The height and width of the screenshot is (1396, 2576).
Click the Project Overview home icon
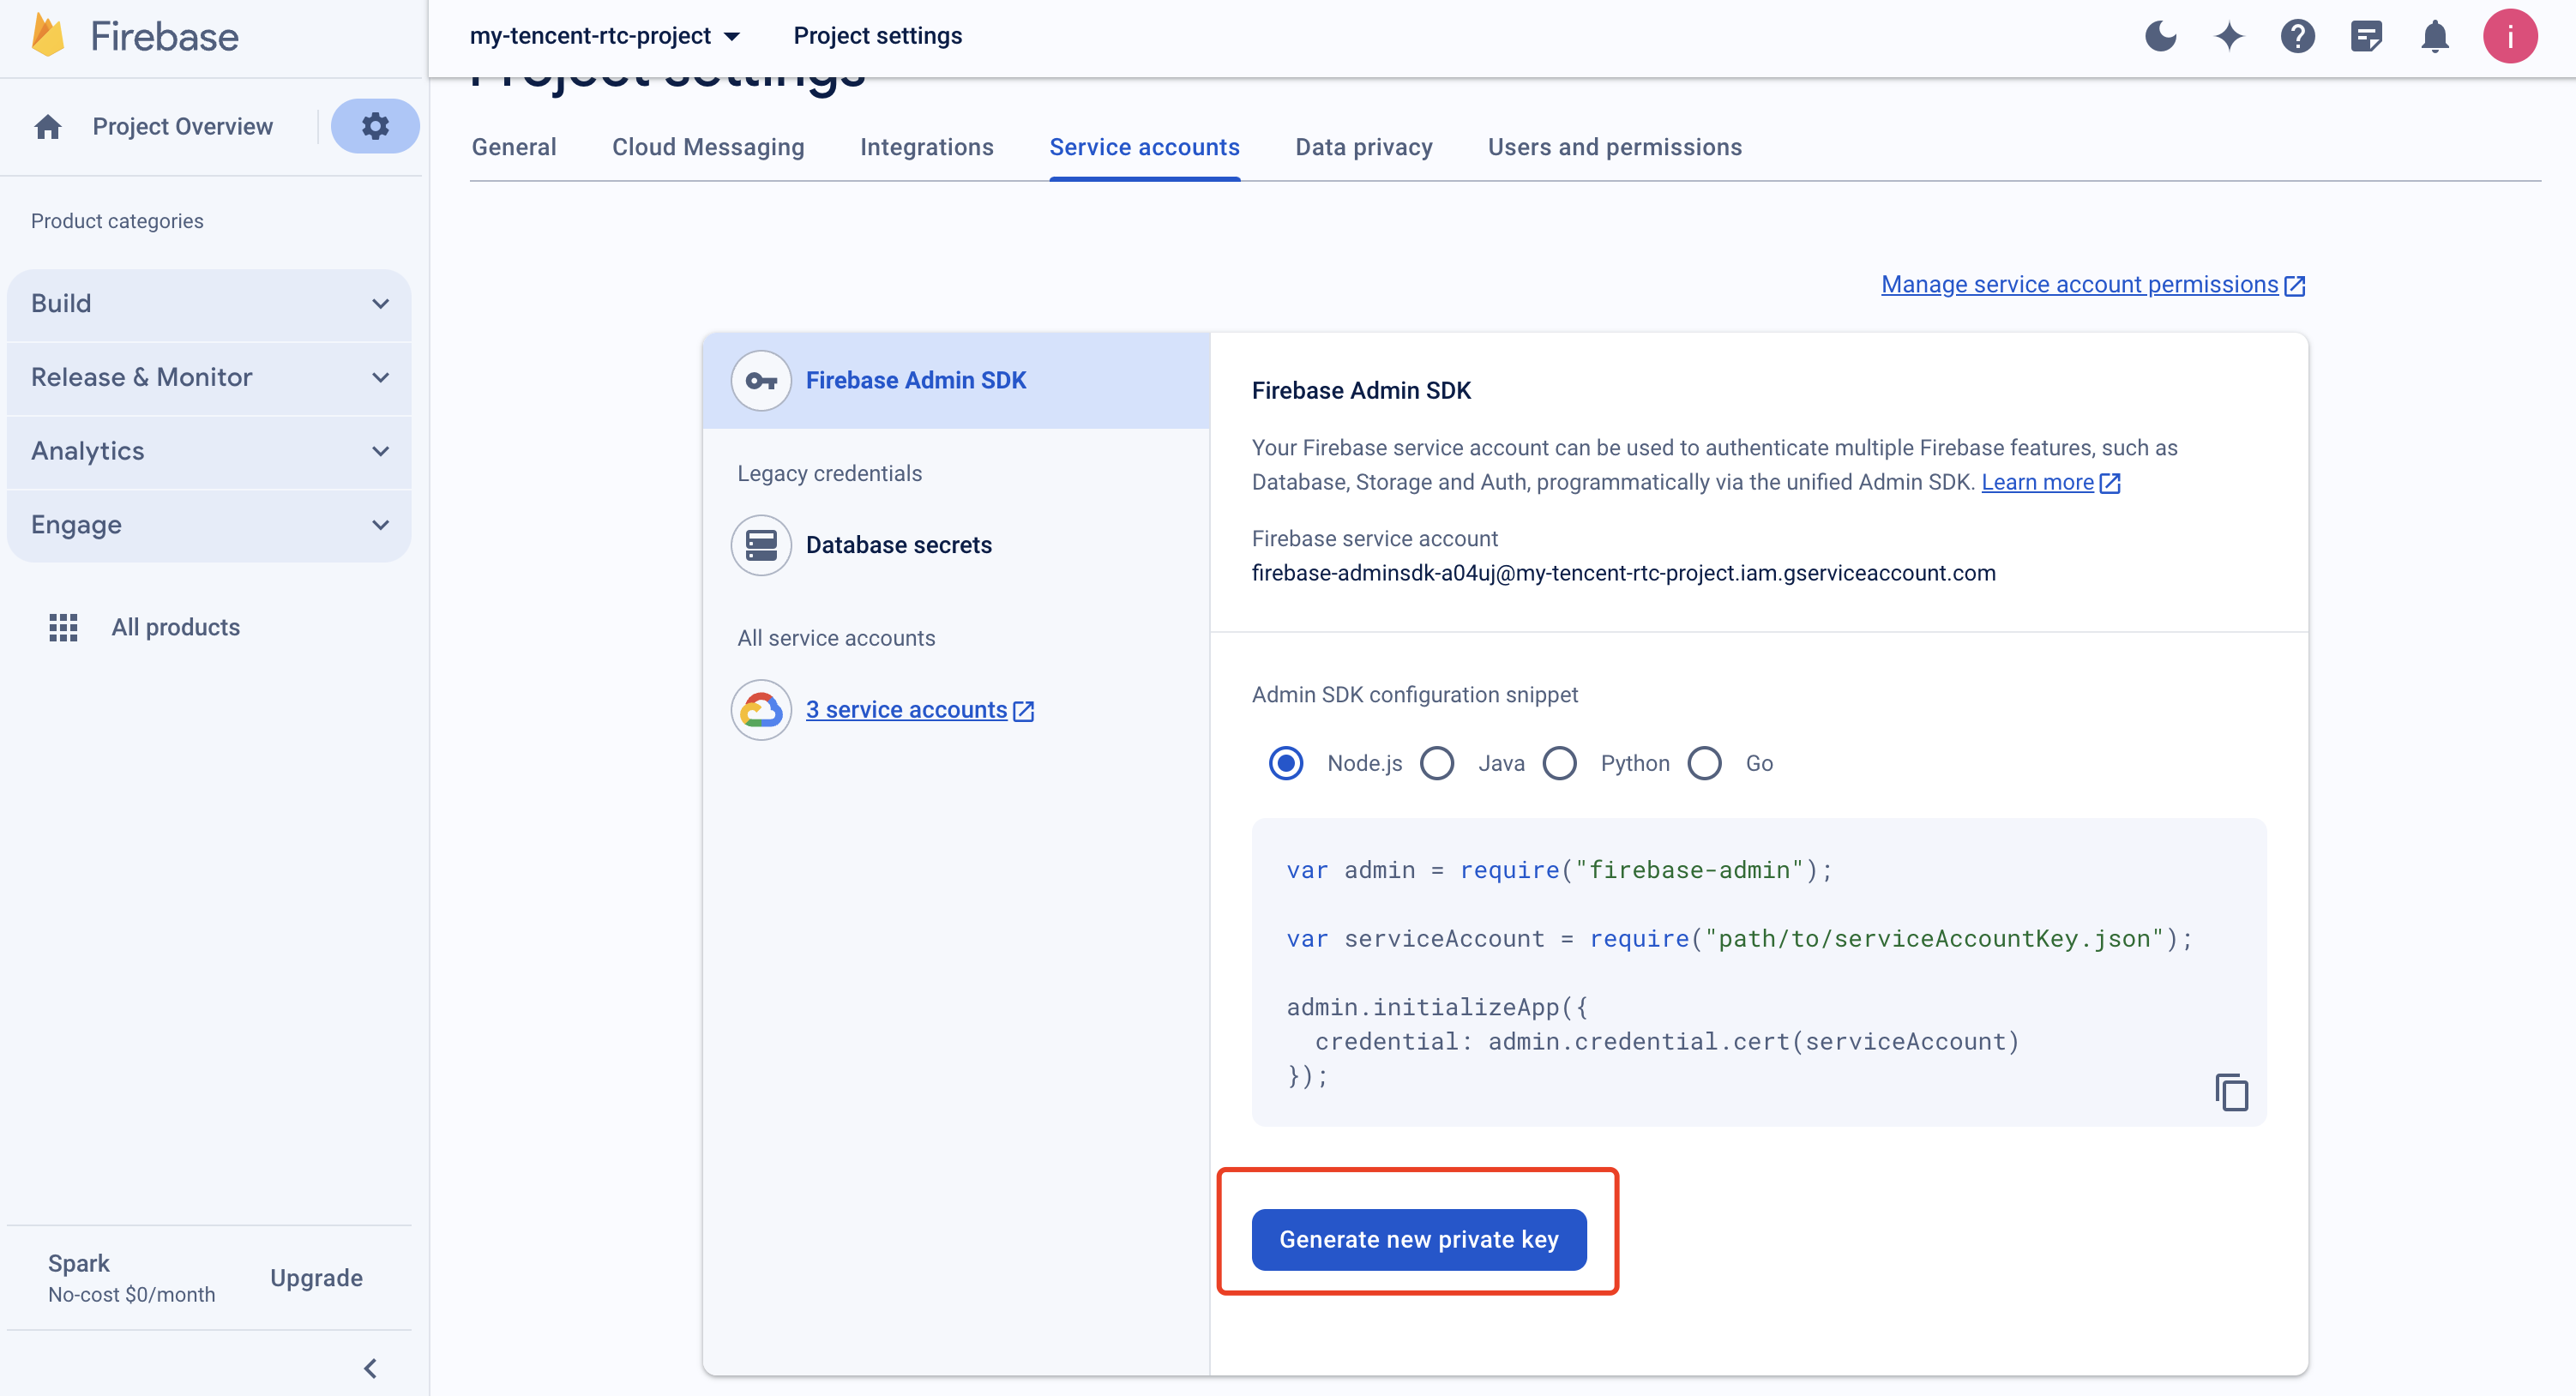[48, 127]
